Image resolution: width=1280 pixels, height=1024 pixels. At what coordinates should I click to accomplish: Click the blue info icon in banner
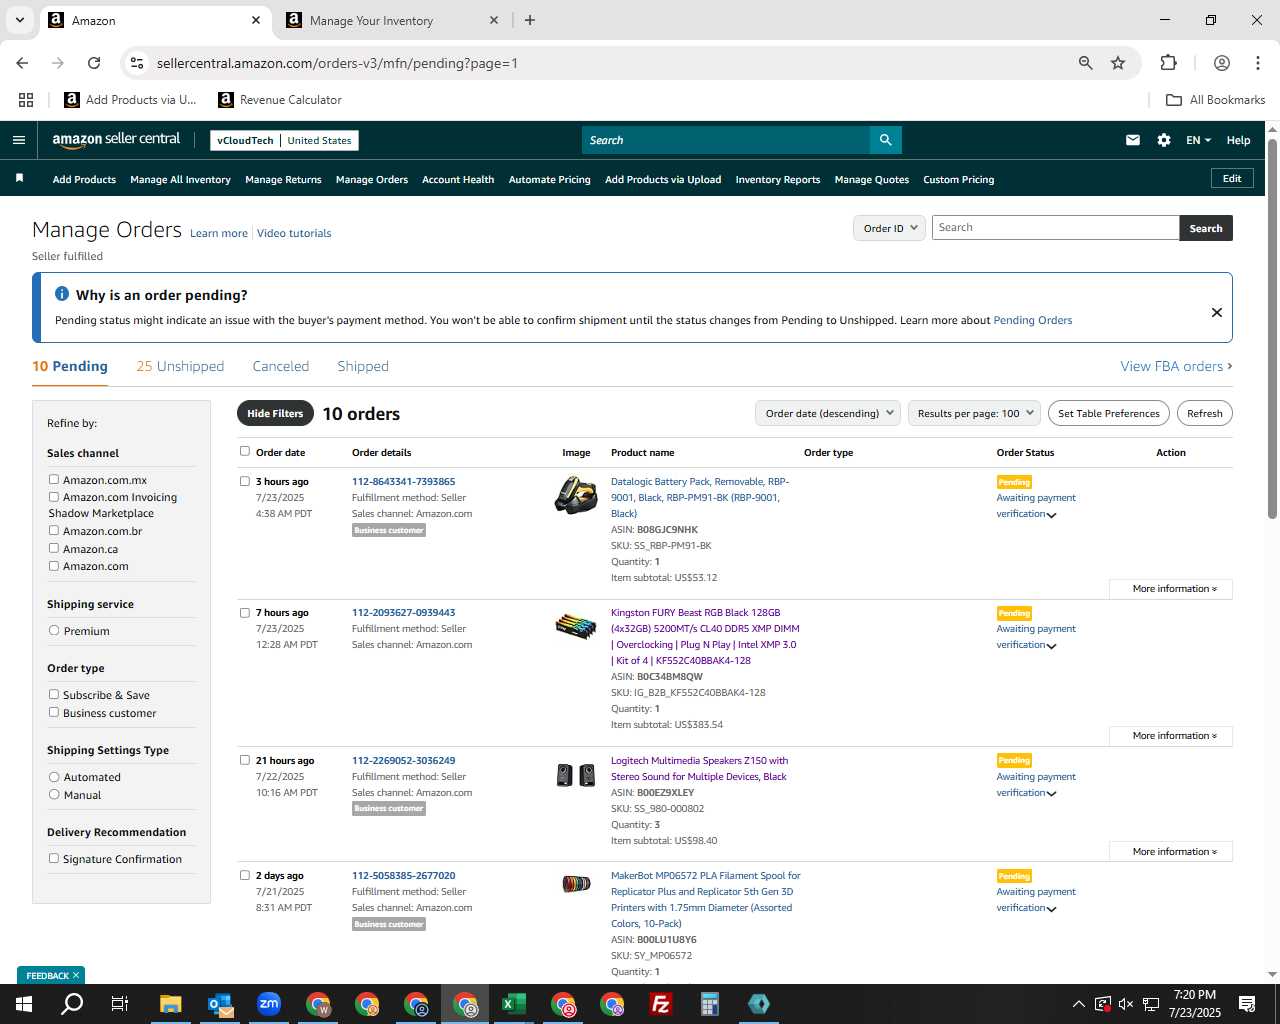click(x=61, y=294)
